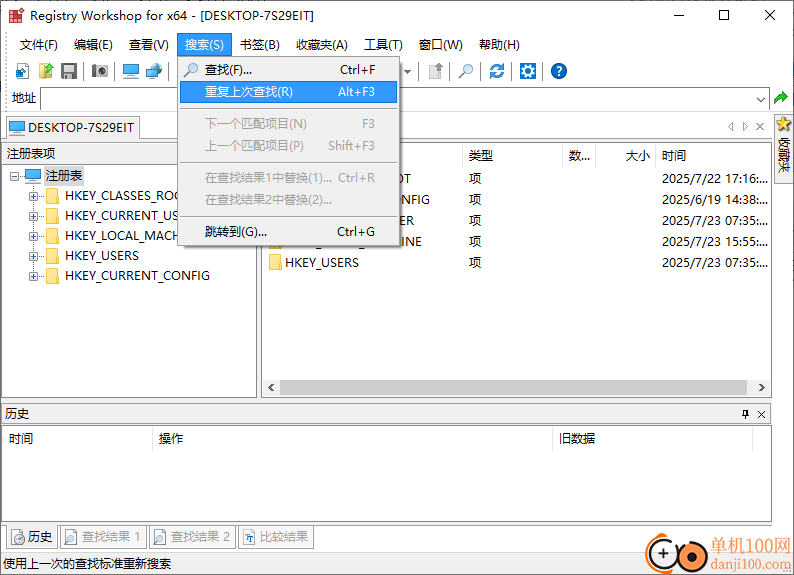The height and width of the screenshot is (575, 794).
Task: Expand the HKEY_CURRENT_USER tree node
Action: tap(33, 216)
